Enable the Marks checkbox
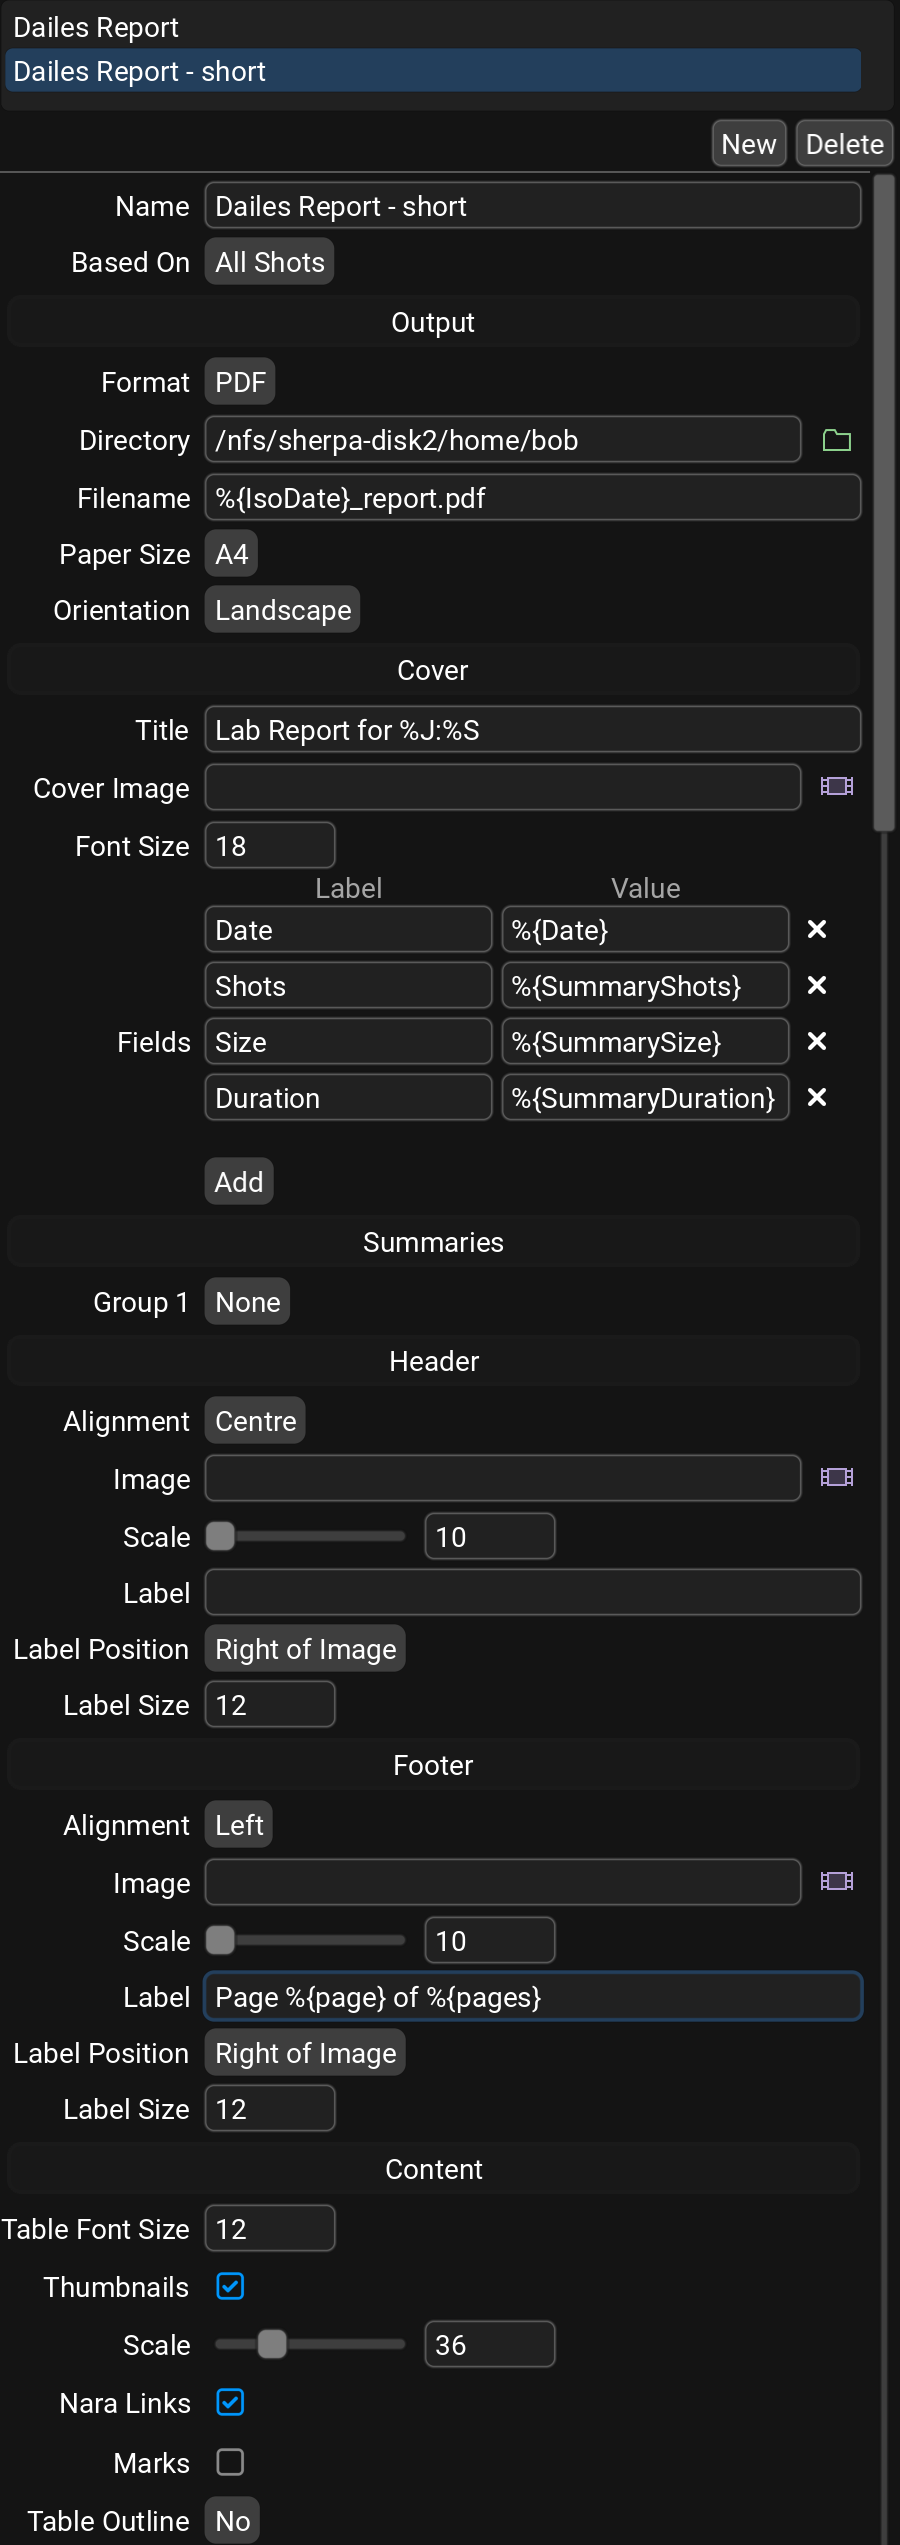The height and width of the screenshot is (2545, 900). point(230,2462)
